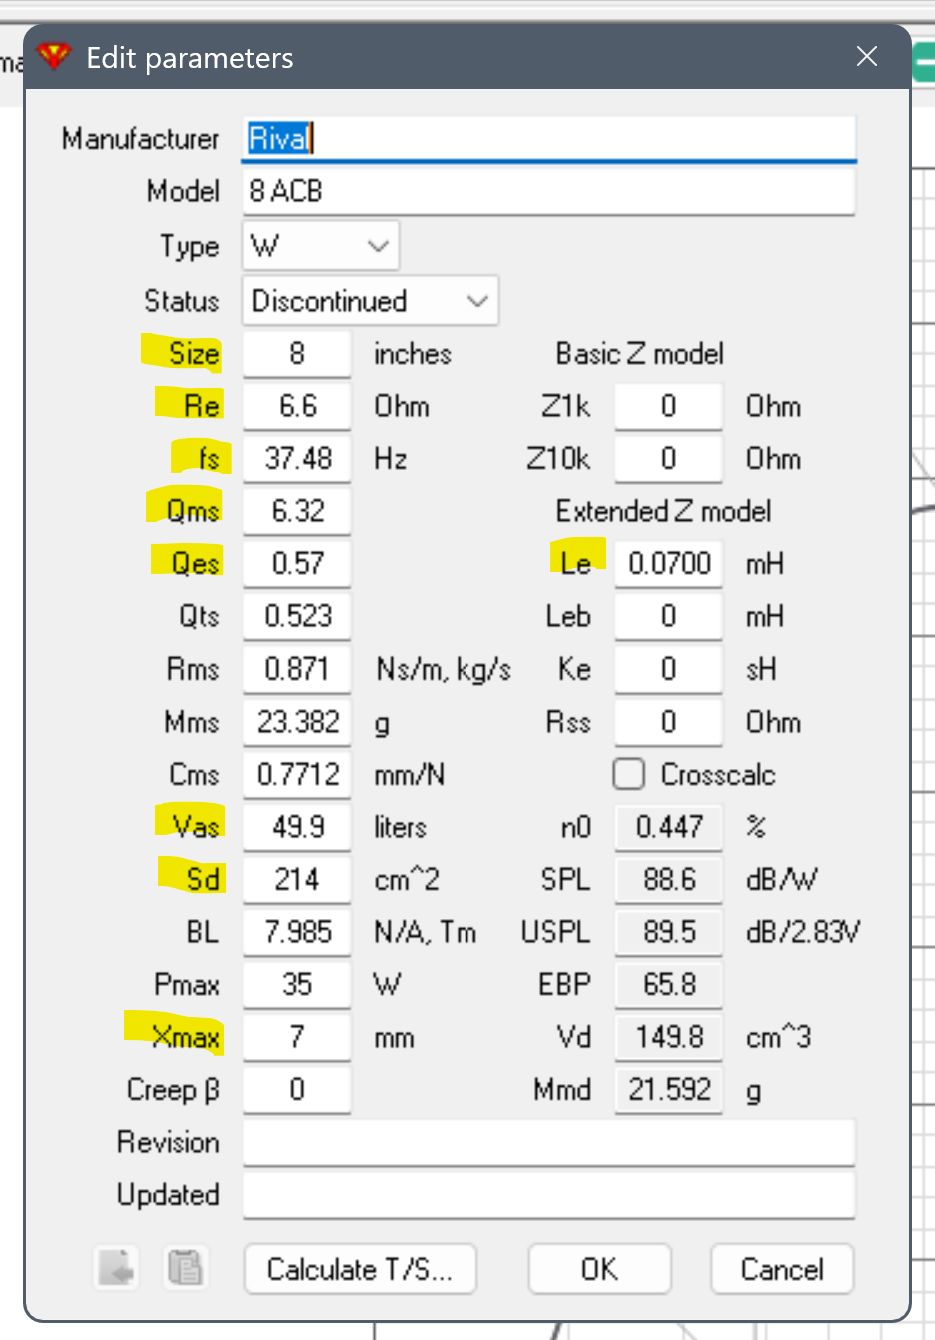Focus the Le inductance field
935x1340 pixels.
(668, 564)
